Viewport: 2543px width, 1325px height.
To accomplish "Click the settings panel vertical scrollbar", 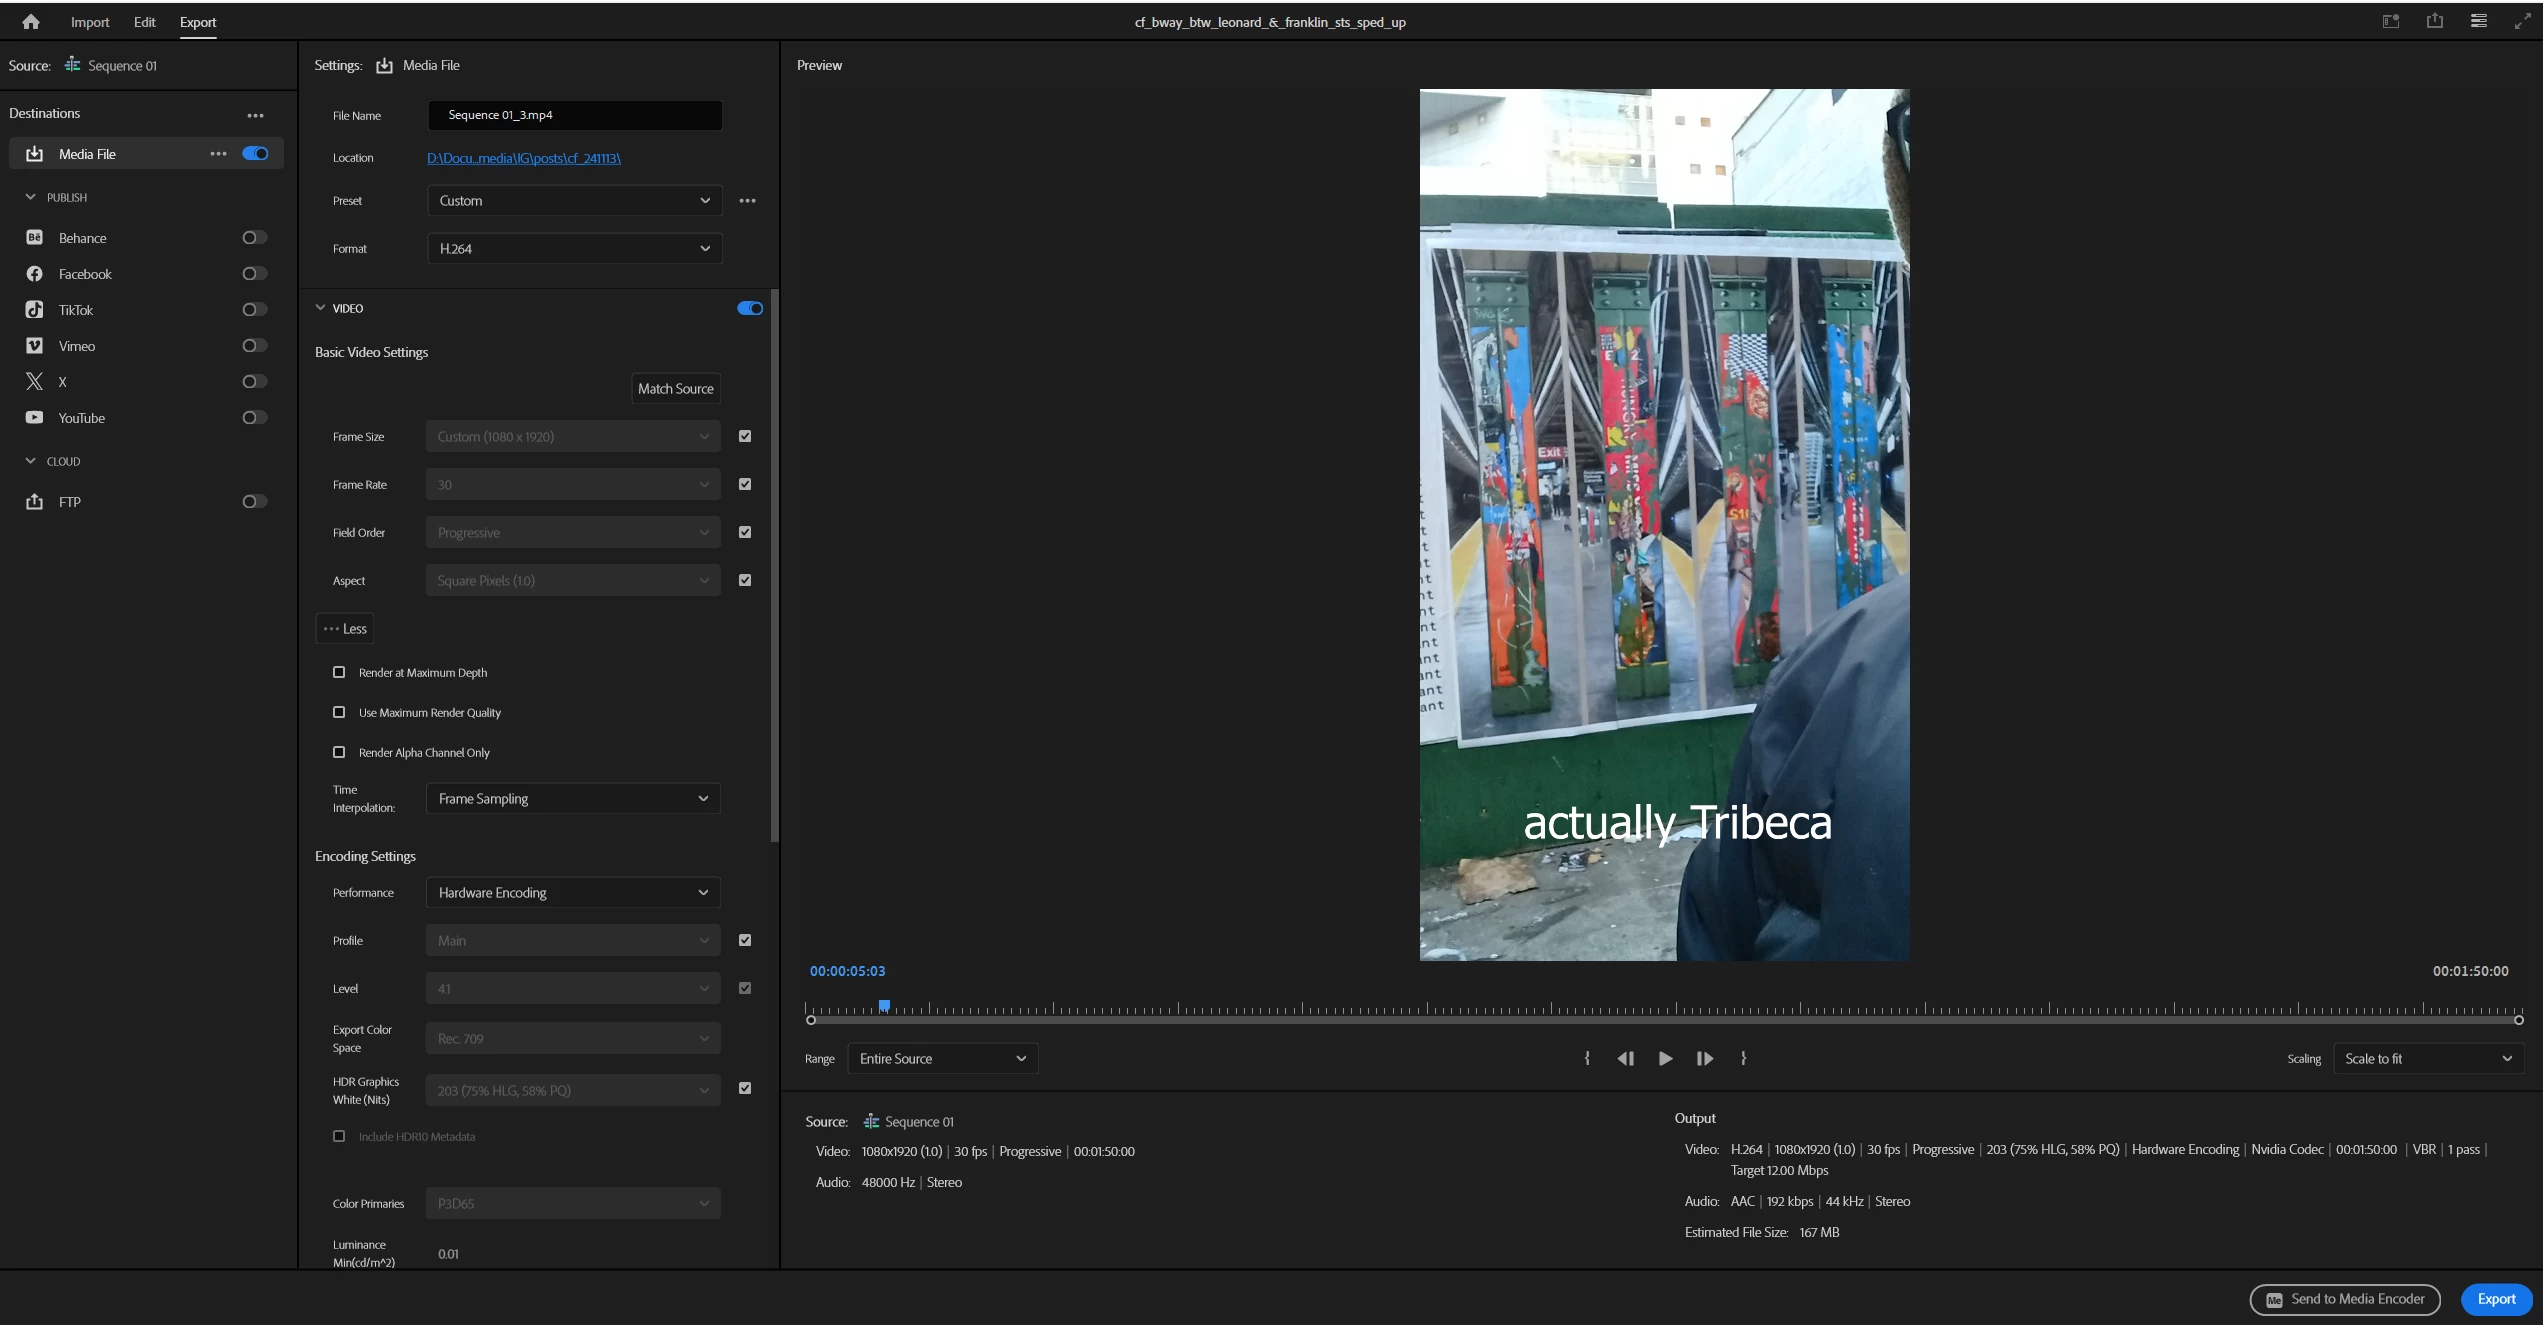I will point(774,566).
